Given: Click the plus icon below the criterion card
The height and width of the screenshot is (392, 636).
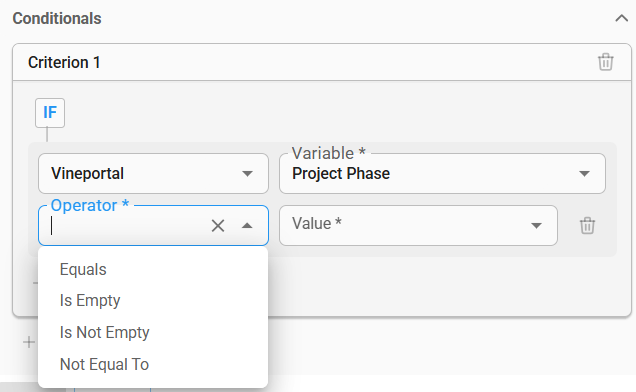Looking at the screenshot, I should pyautogui.click(x=29, y=342).
